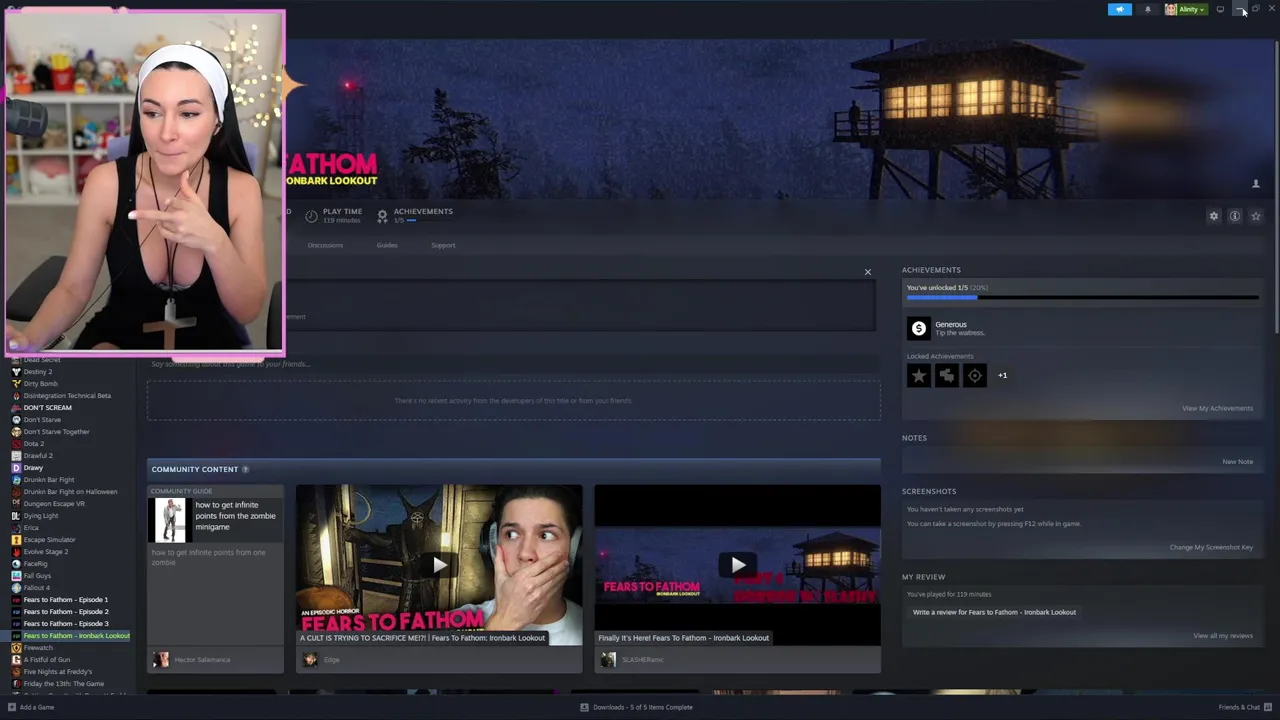Click the Dota 2 game icon
Image resolution: width=1280 pixels, height=720 pixels.
[16, 444]
